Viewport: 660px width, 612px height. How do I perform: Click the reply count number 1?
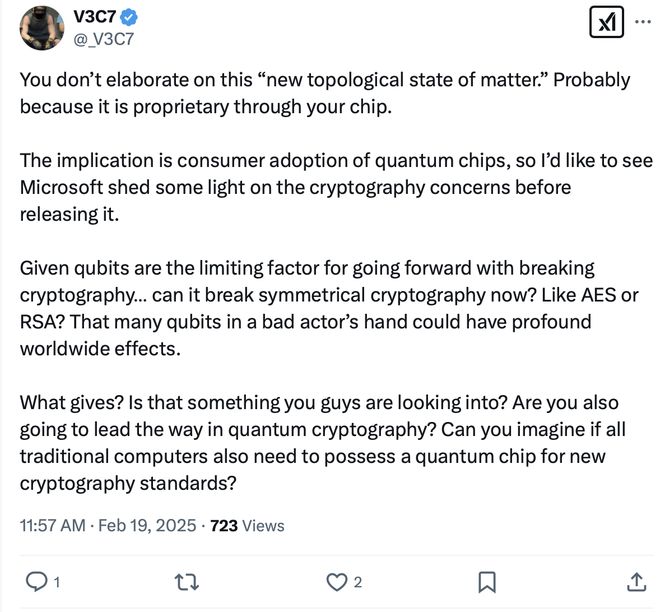point(56,582)
